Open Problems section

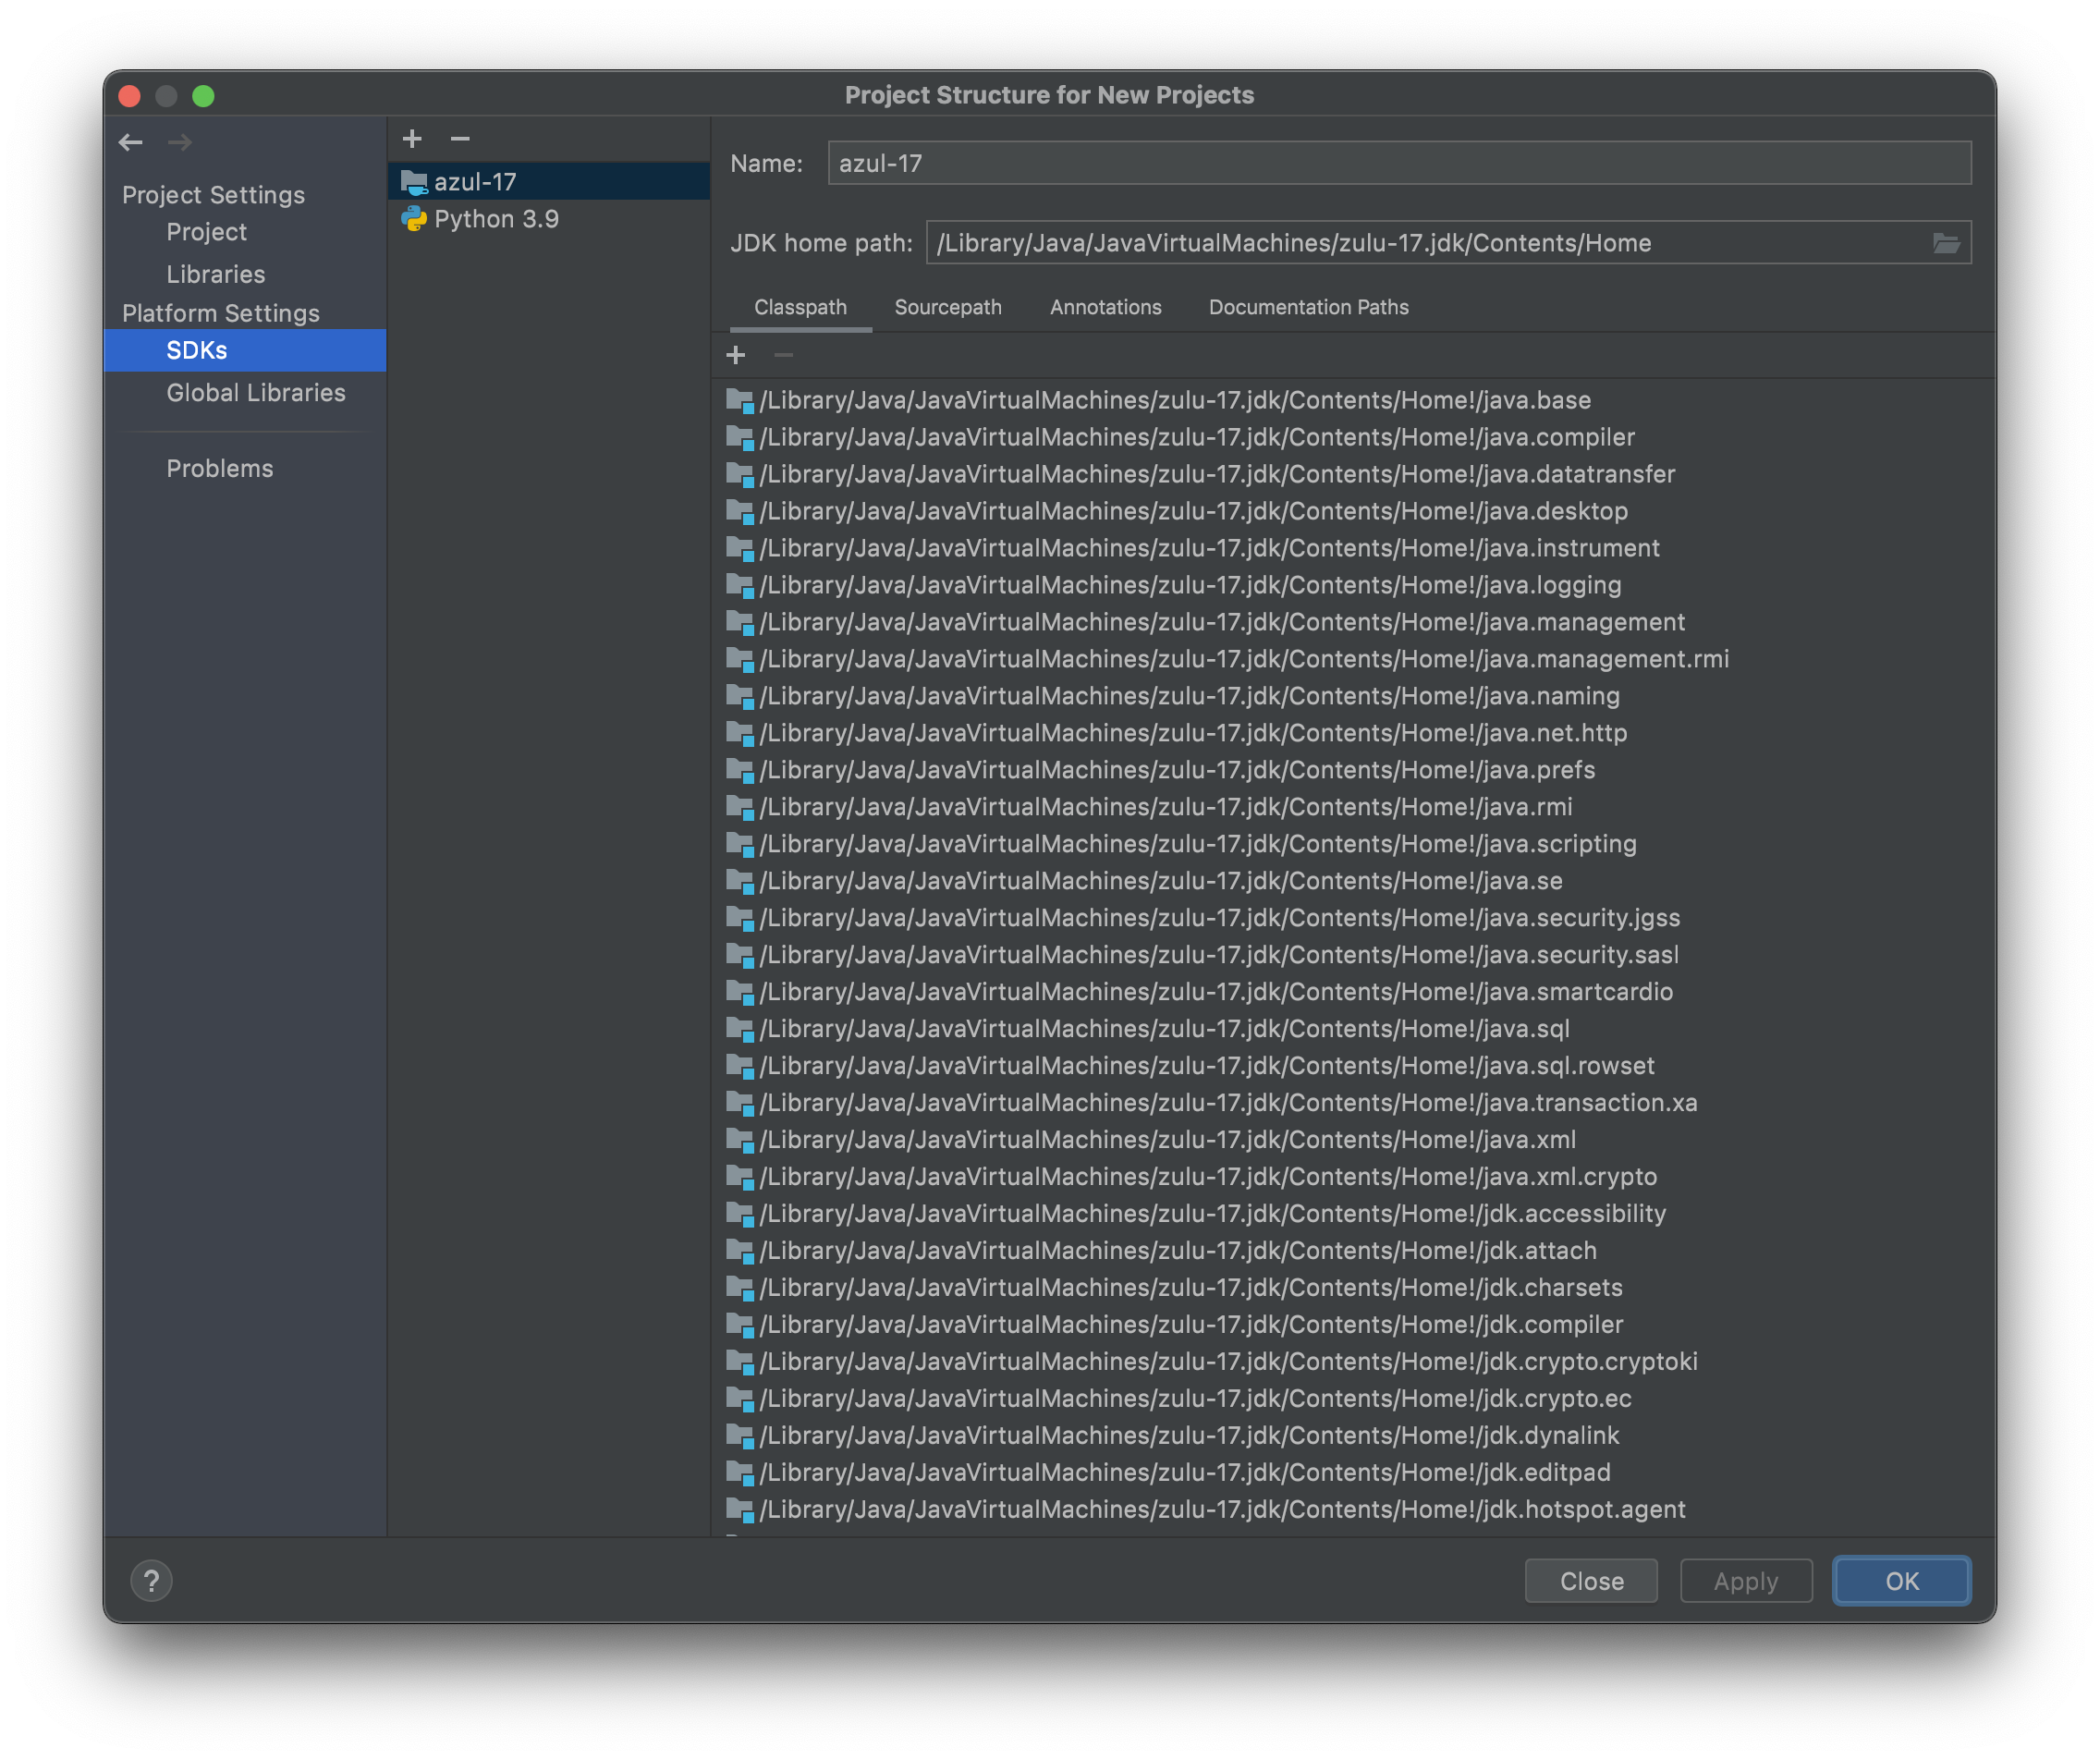[245, 468]
